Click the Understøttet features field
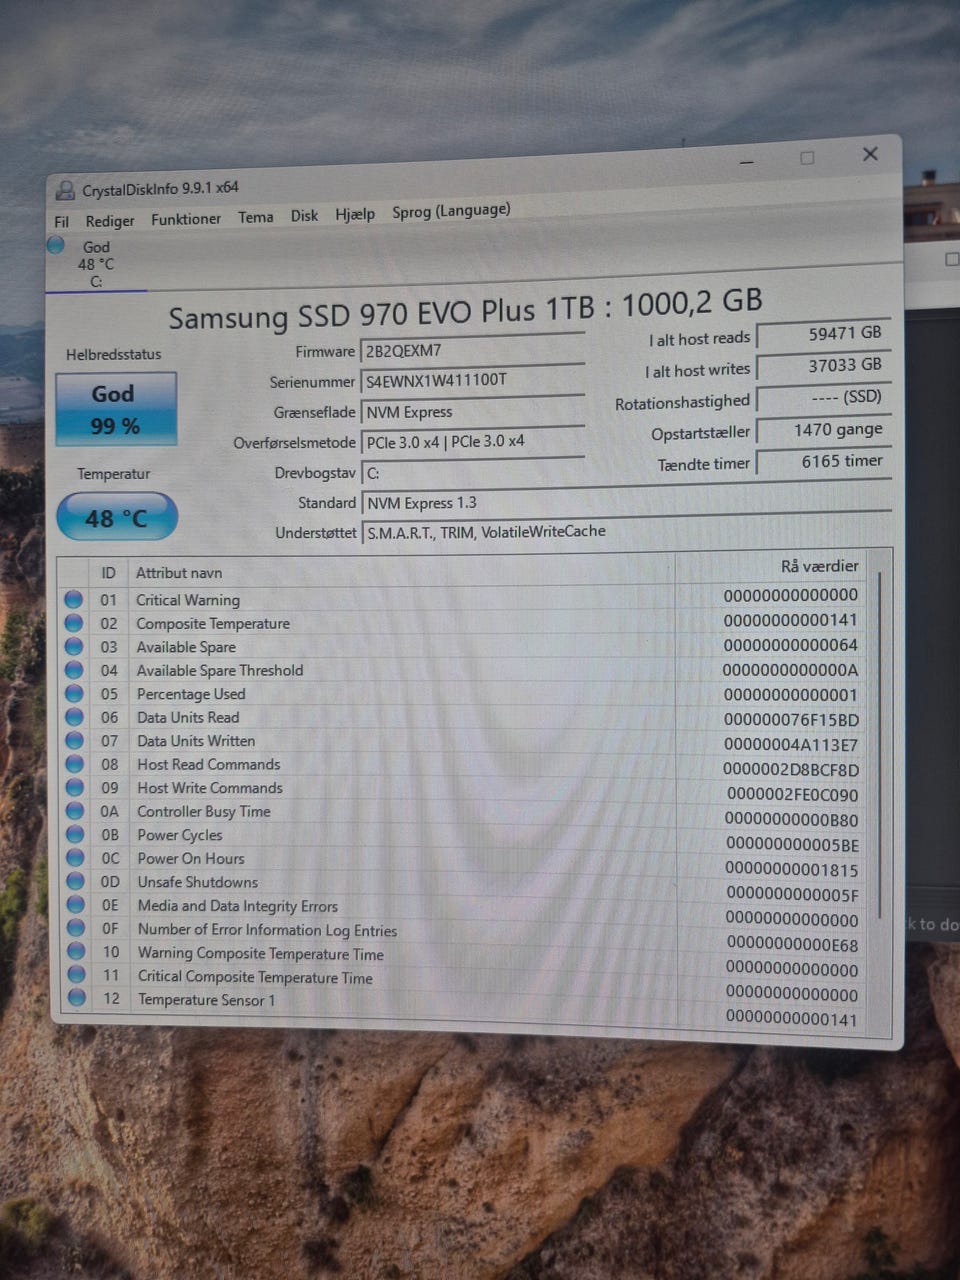This screenshot has width=960, height=1280. (x=625, y=531)
